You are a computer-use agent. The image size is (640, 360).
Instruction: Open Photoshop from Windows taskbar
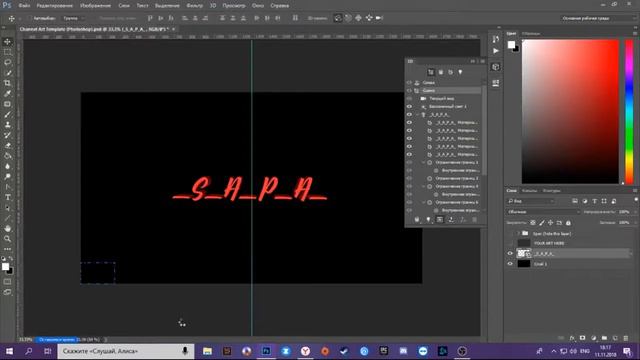[266, 351]
